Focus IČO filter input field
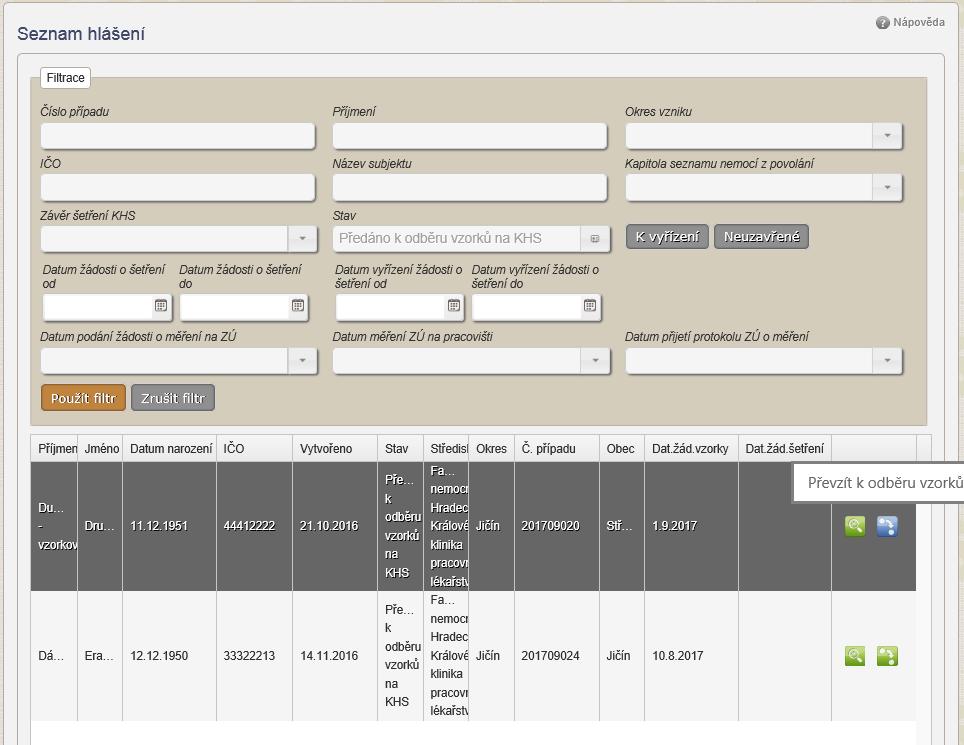 point(178,187)
